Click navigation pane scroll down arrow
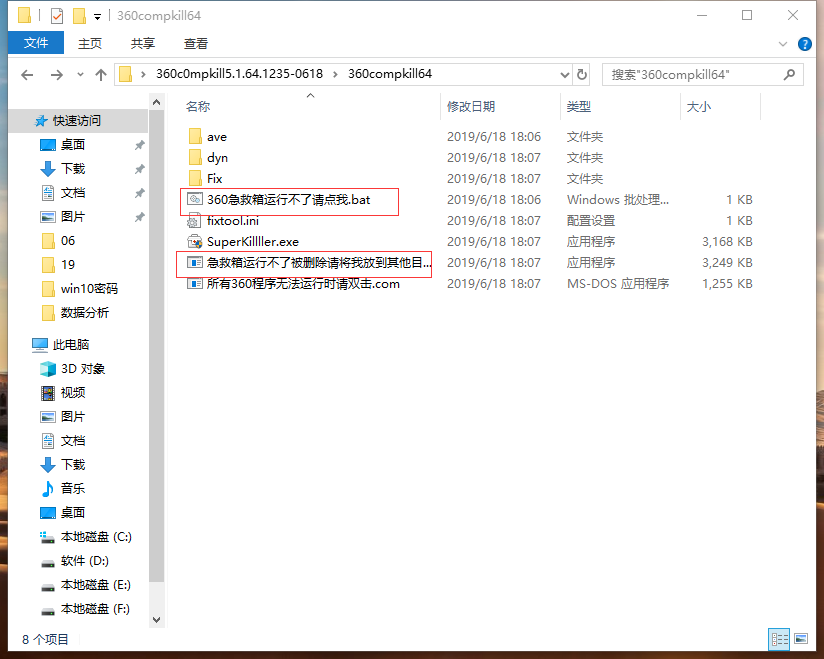824x659 pixels. click(x=156, y=620)
